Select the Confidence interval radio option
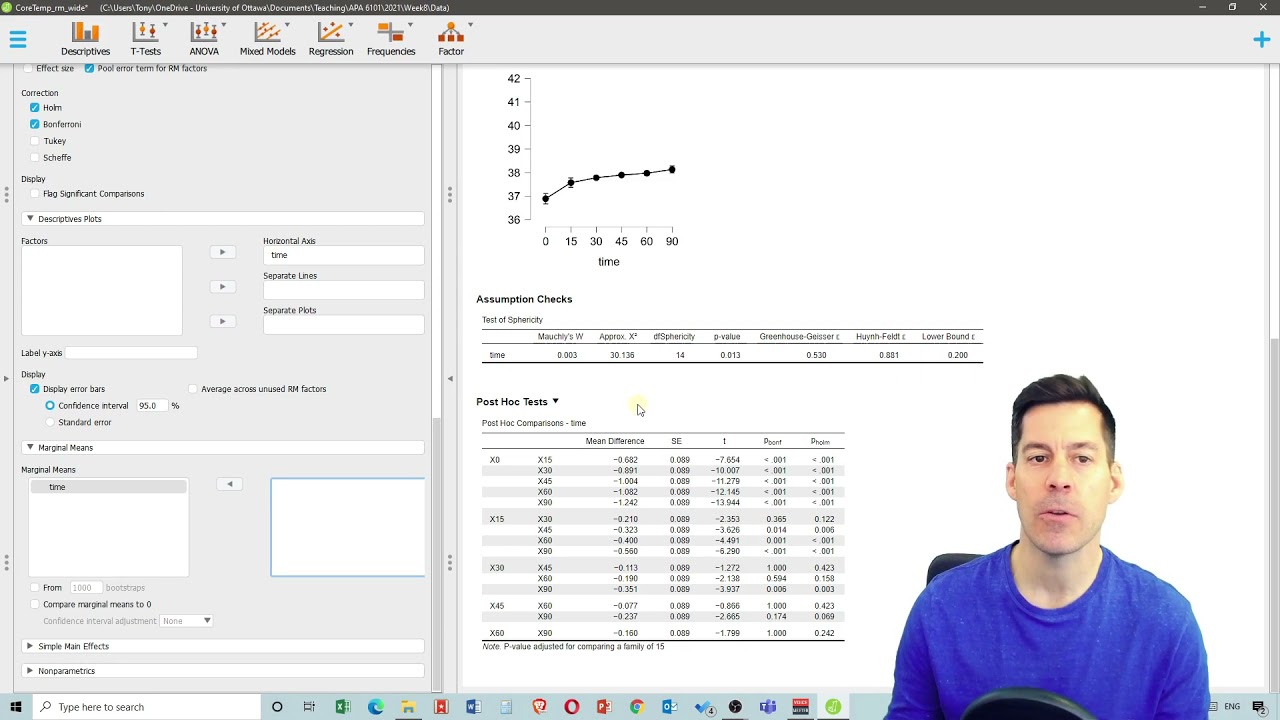Viewport: 1280px width, 720px height. coord(50,405)
